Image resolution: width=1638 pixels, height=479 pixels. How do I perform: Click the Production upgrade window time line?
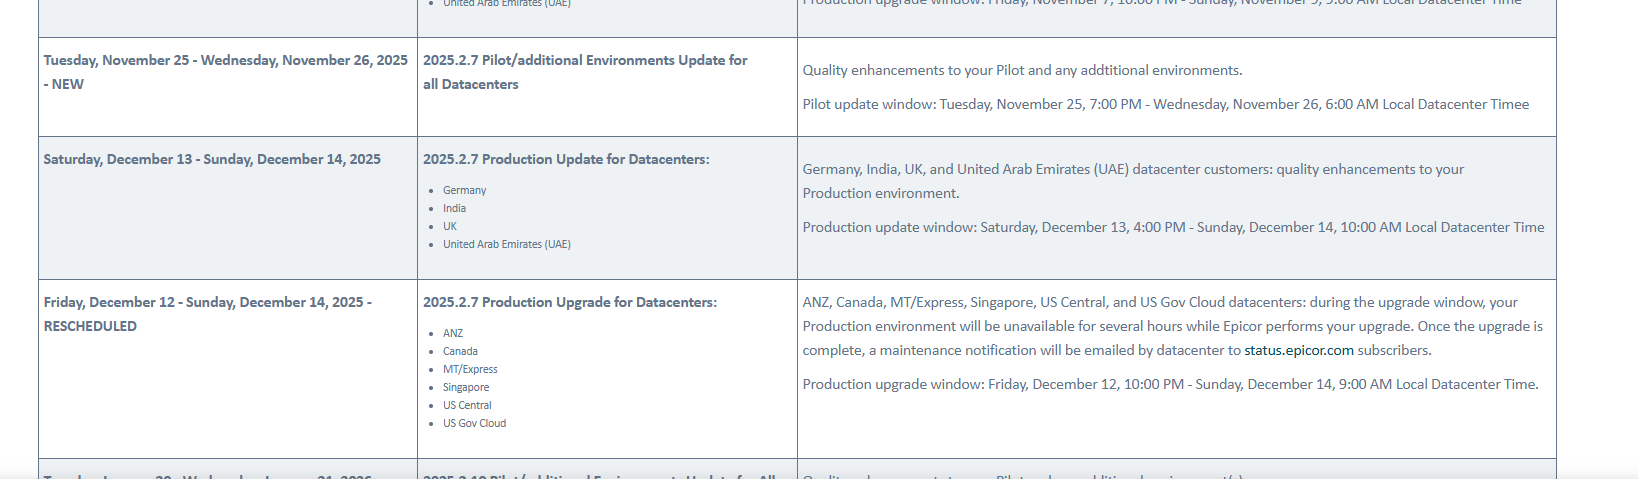click(1170, 384)
